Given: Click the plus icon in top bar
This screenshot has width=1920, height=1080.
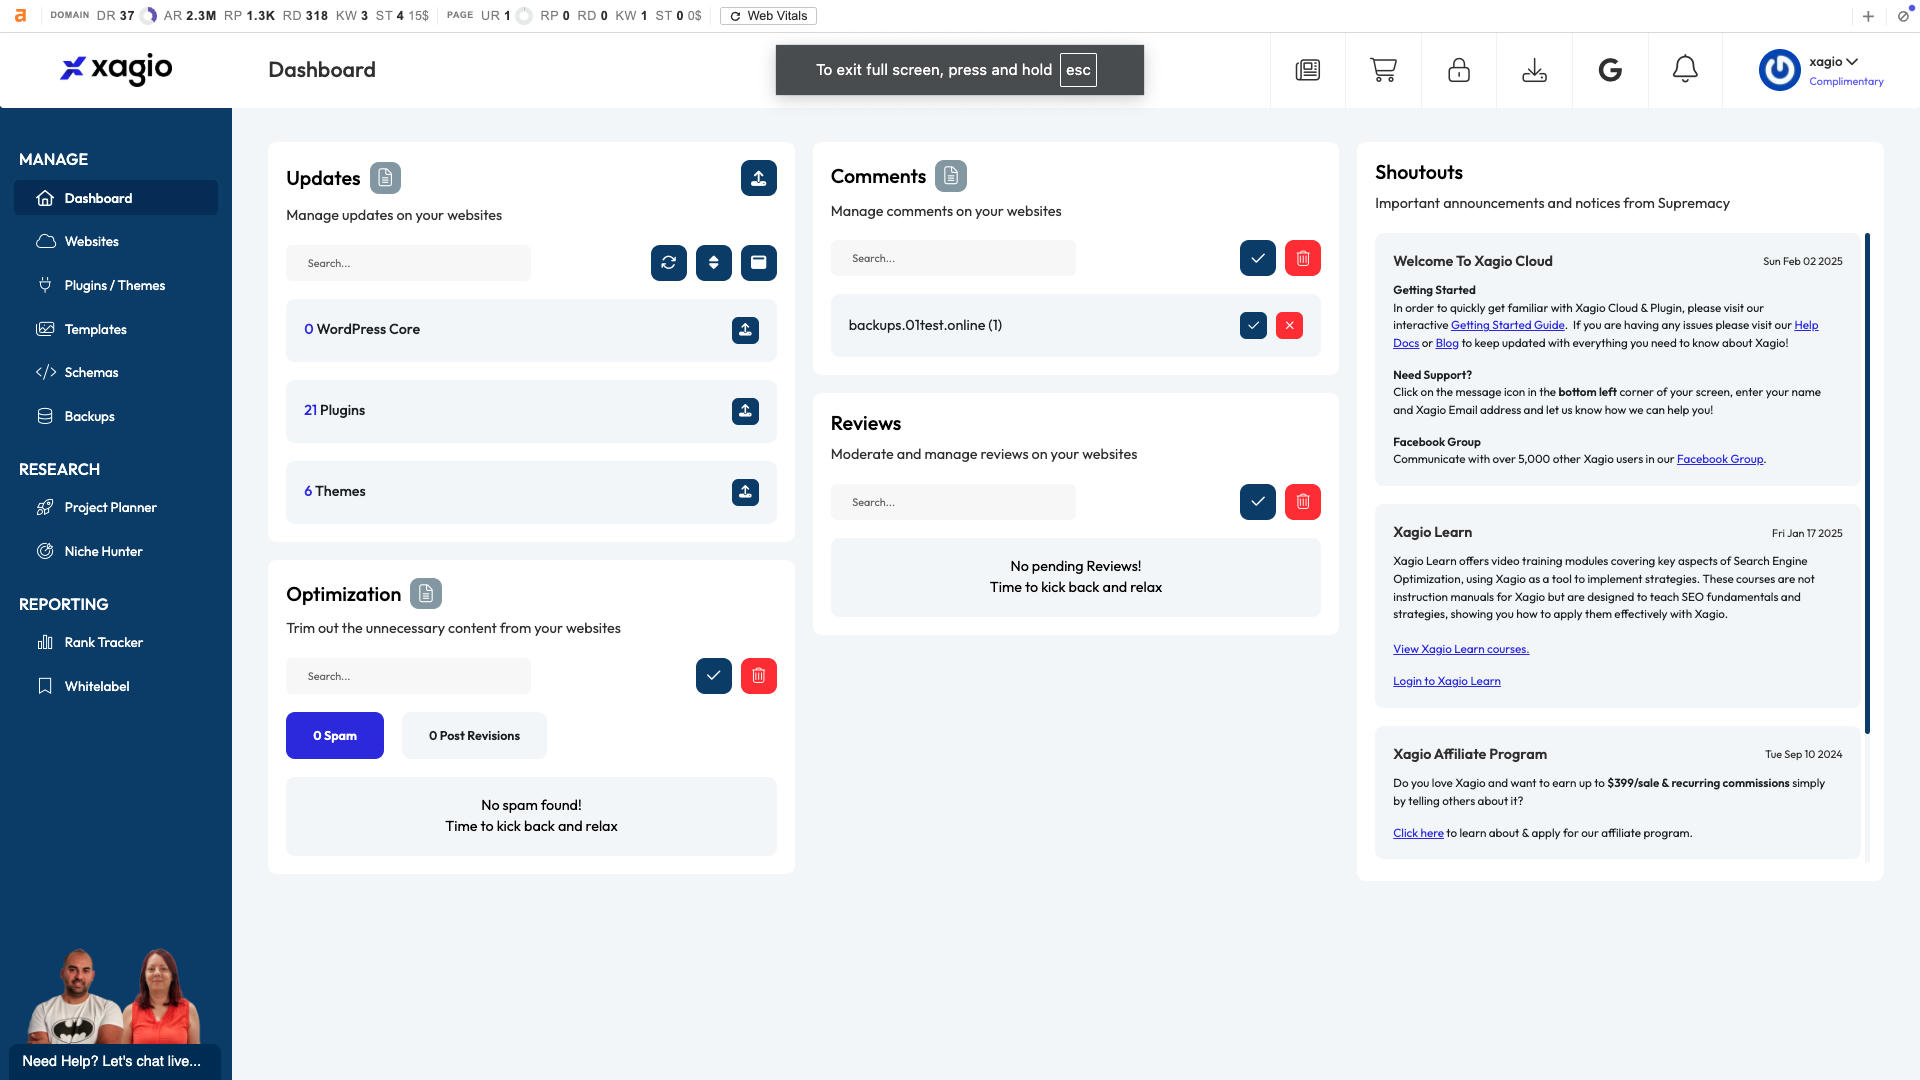Looking at the screenshot, I should point(1868,16).
